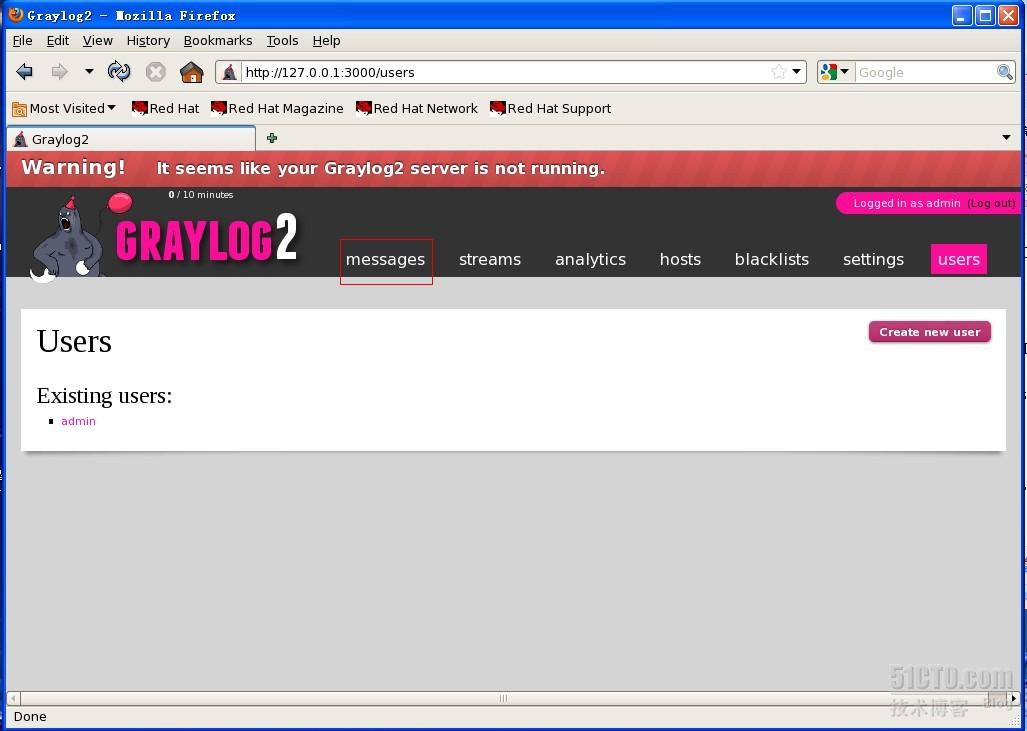
Task: Open the search engine selector dropdown
Action: 836,72
